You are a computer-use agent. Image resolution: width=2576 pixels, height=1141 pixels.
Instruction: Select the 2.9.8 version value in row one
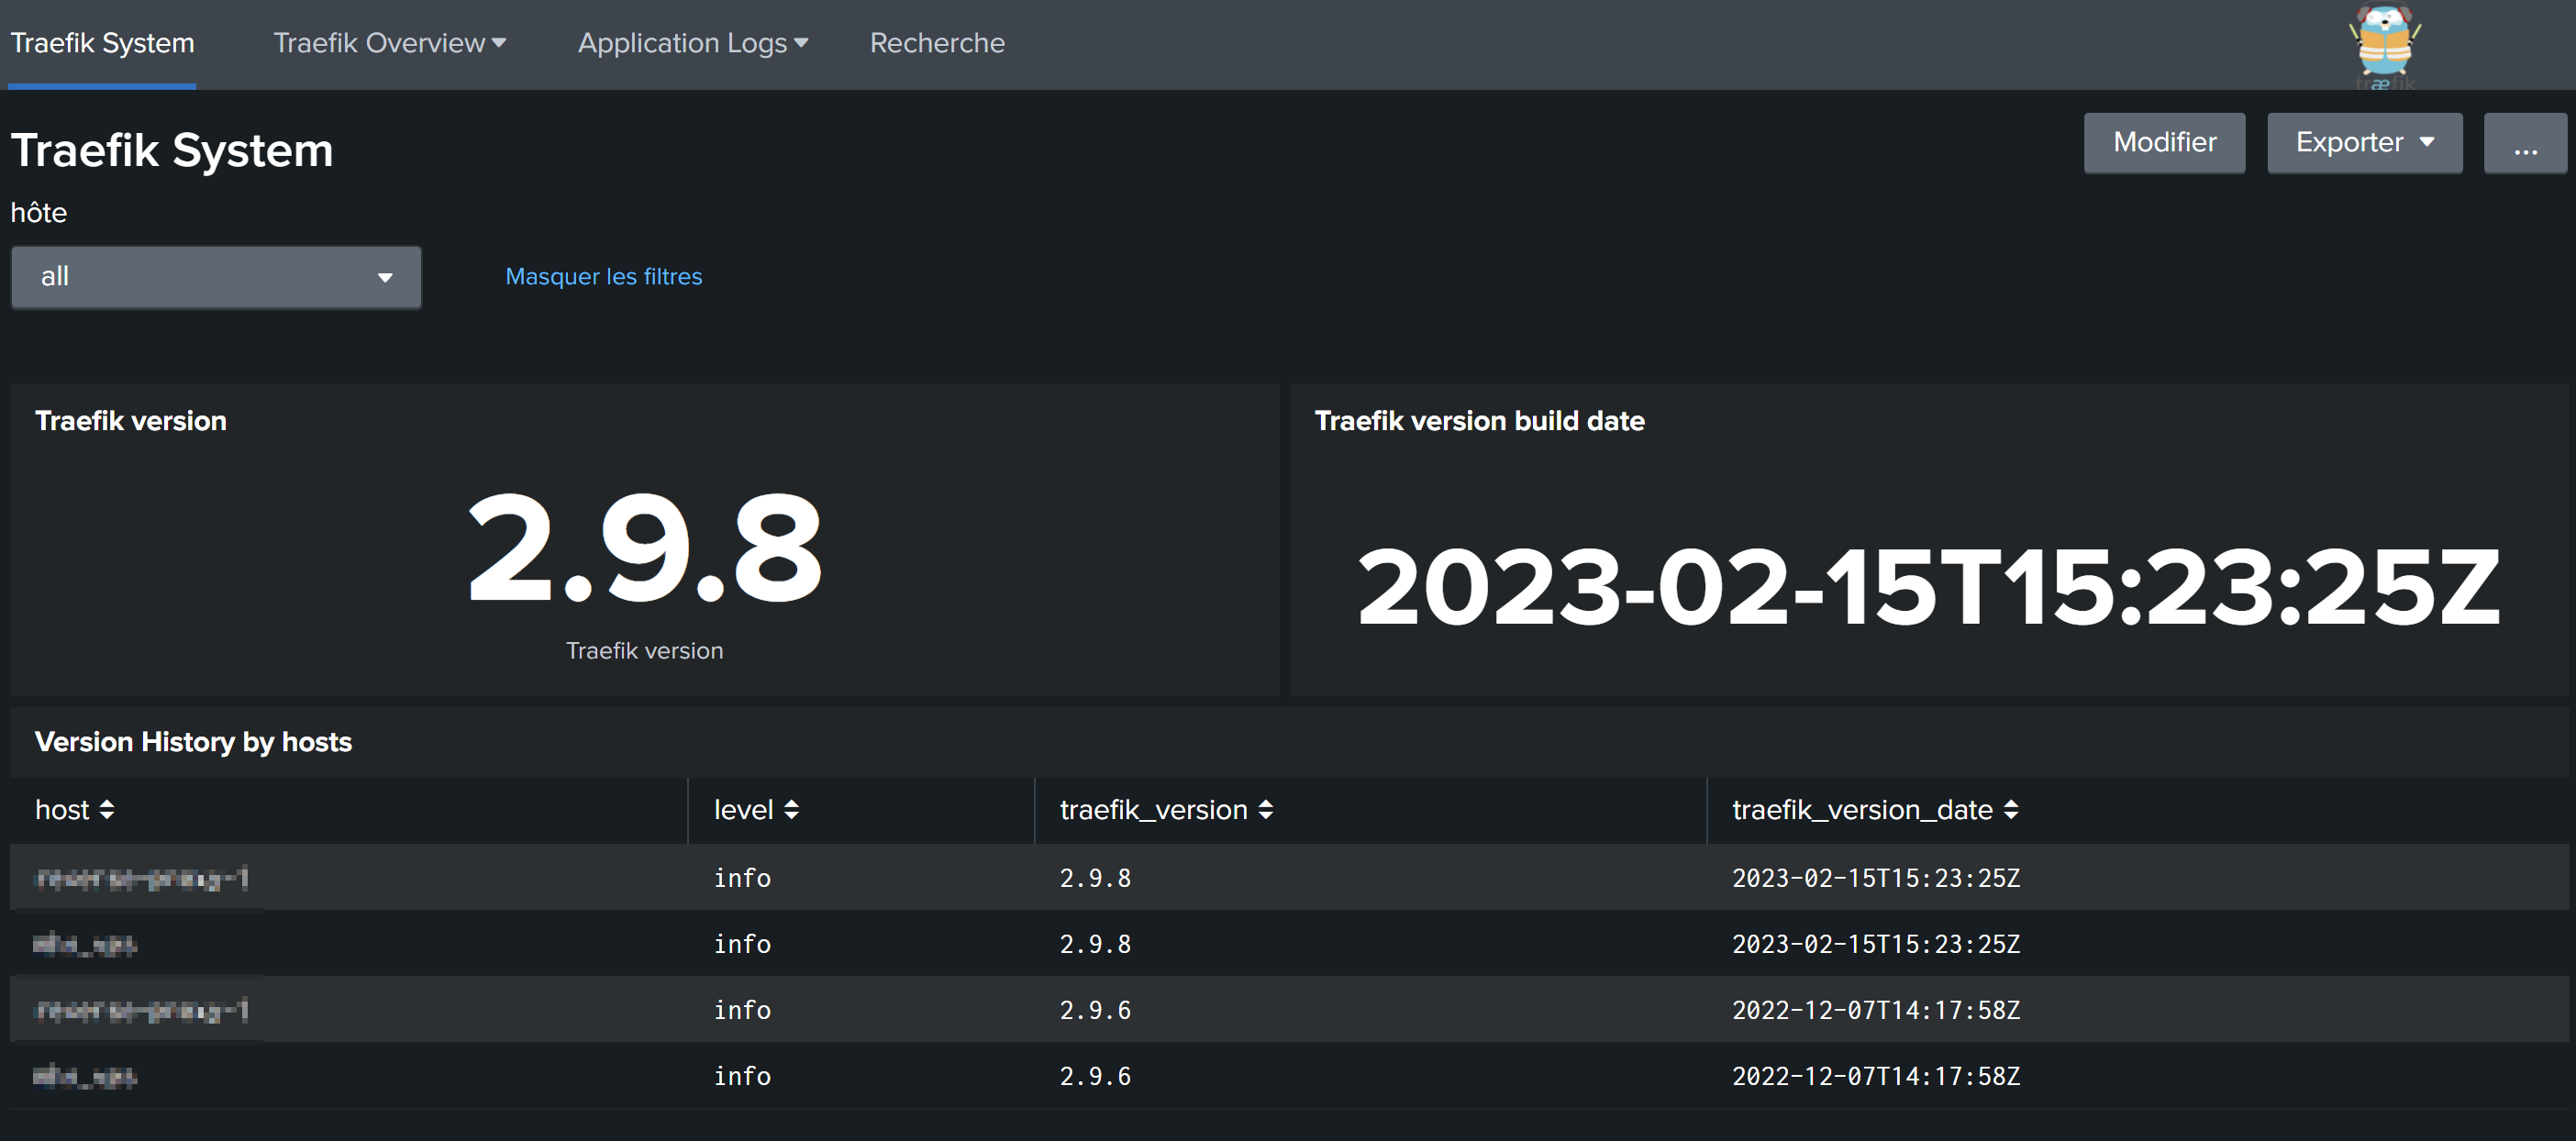1095,878
